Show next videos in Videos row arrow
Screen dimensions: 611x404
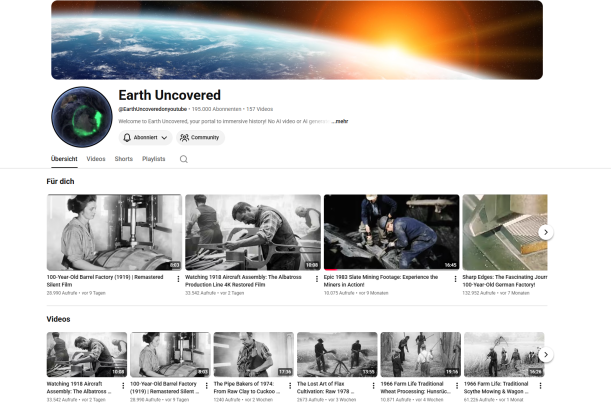coord(546,355)
